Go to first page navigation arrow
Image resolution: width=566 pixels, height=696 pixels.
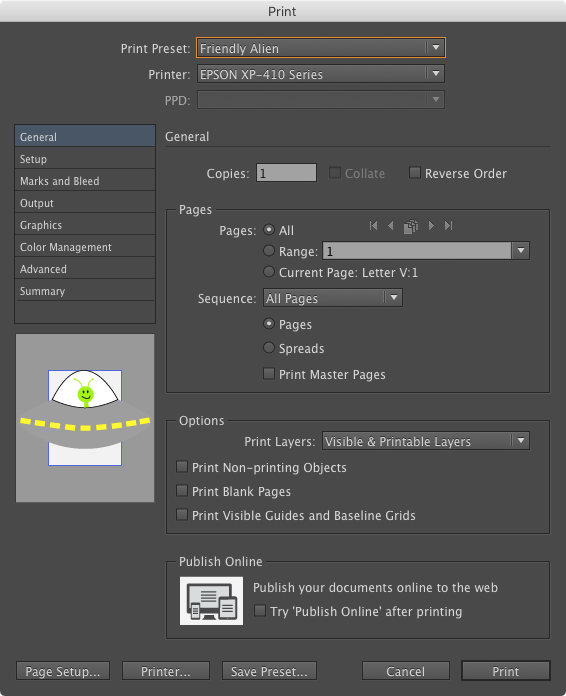tap(373, 225)
